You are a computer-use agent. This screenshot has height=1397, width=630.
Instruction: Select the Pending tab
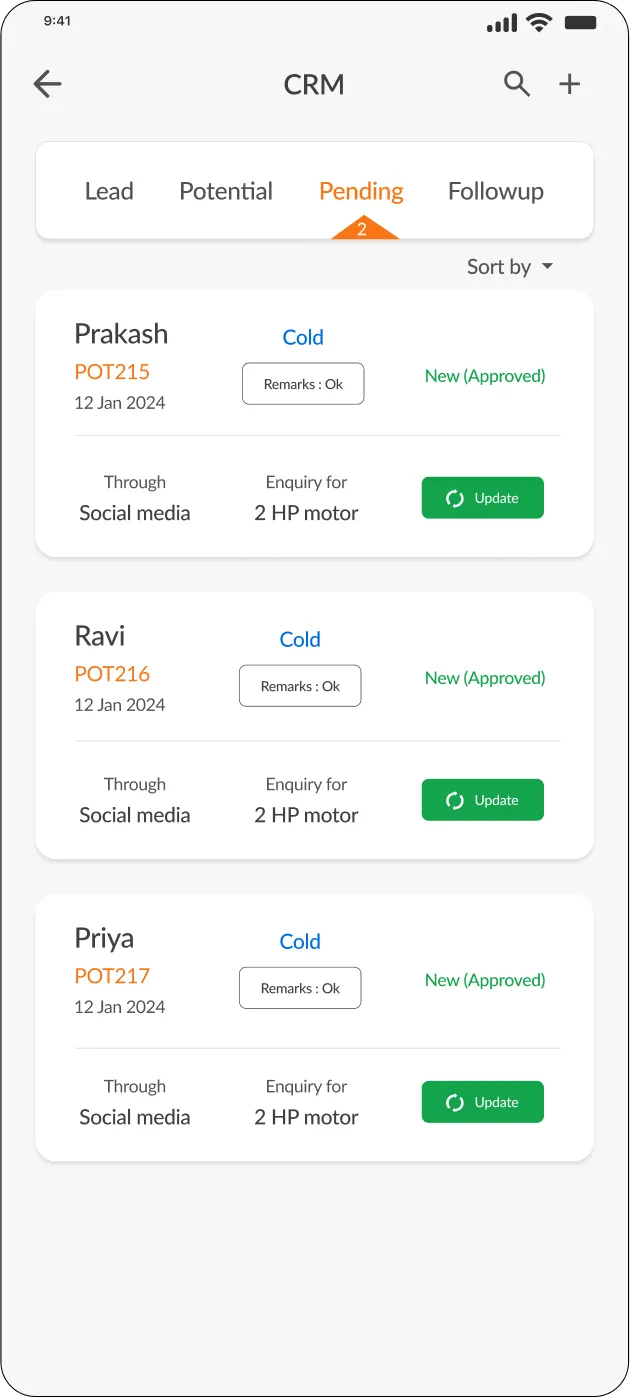click(x=361, y=191)
